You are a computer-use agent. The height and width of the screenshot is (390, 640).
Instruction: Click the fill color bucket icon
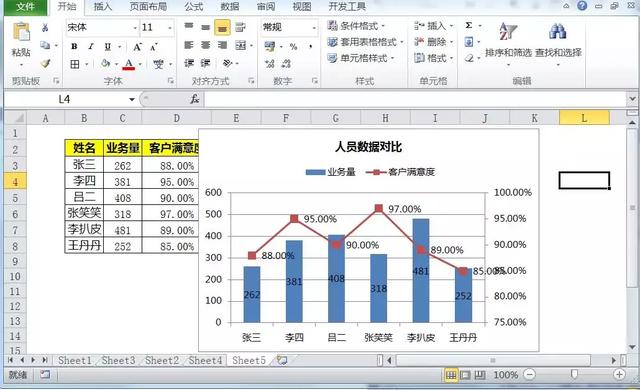click(105, 64)
